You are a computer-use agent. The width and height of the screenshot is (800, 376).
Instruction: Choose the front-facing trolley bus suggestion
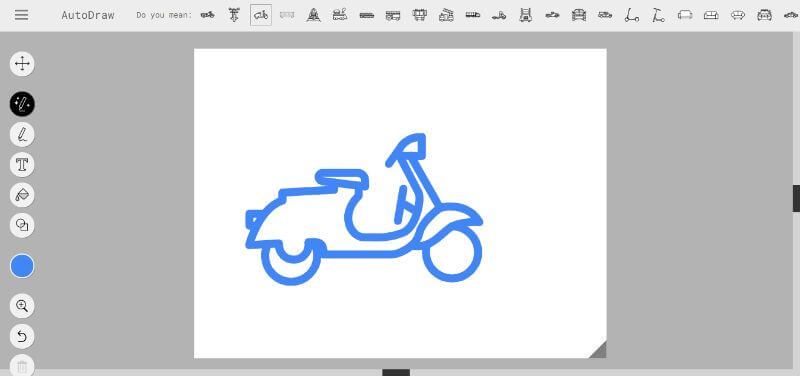pos(419,15)
